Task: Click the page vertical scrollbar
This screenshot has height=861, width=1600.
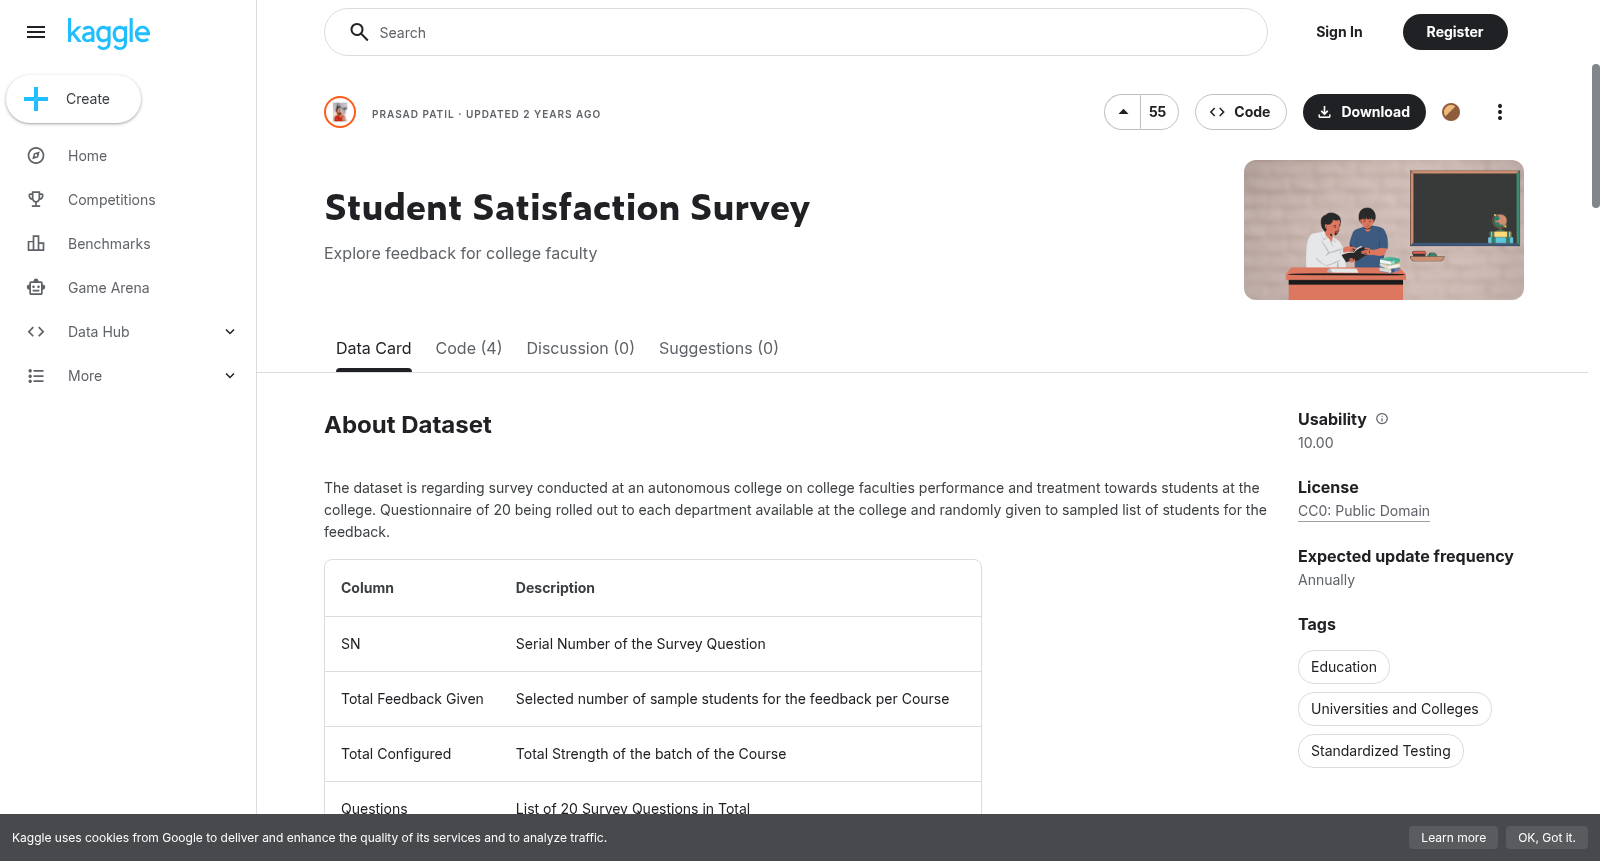Action: coord(1595,136)
